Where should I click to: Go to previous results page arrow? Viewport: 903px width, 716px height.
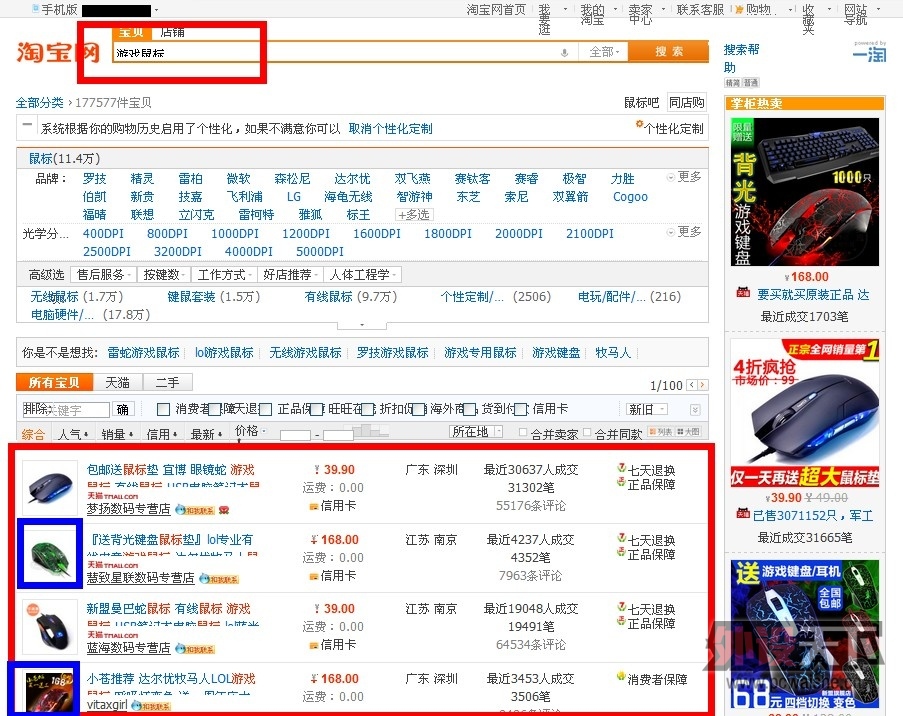(692, 384)
